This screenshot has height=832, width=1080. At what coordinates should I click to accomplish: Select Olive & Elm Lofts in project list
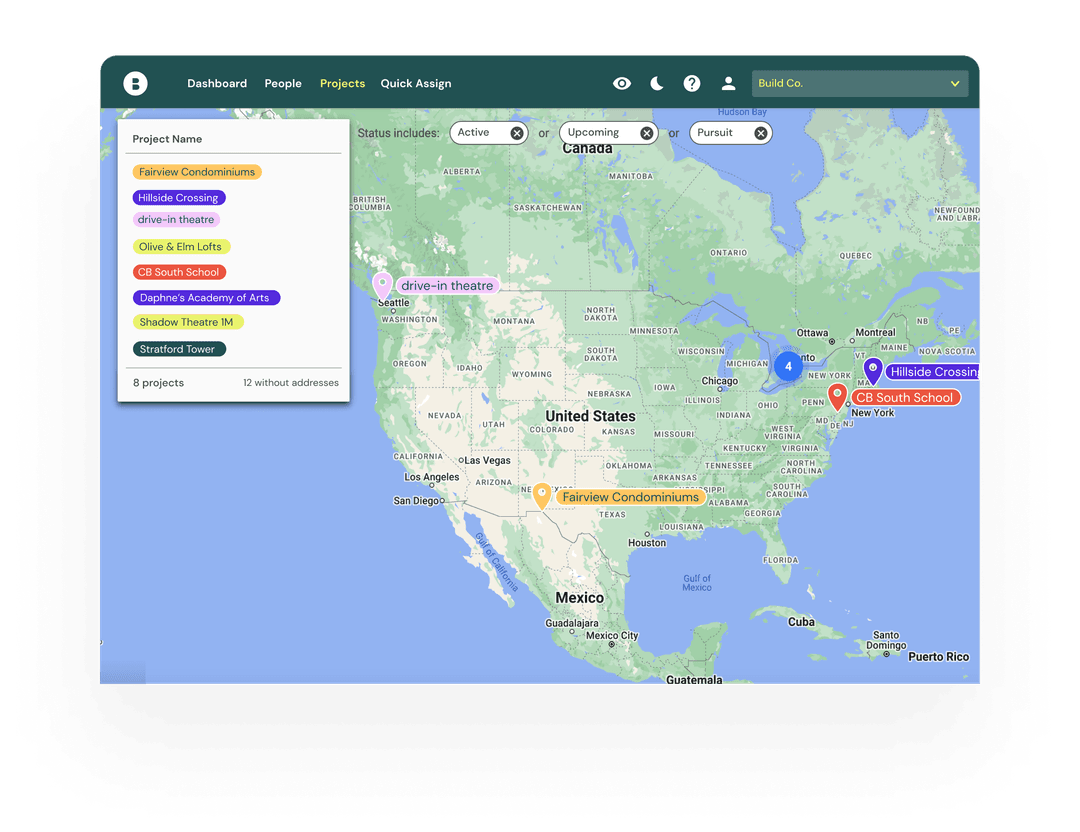point(181,247)
